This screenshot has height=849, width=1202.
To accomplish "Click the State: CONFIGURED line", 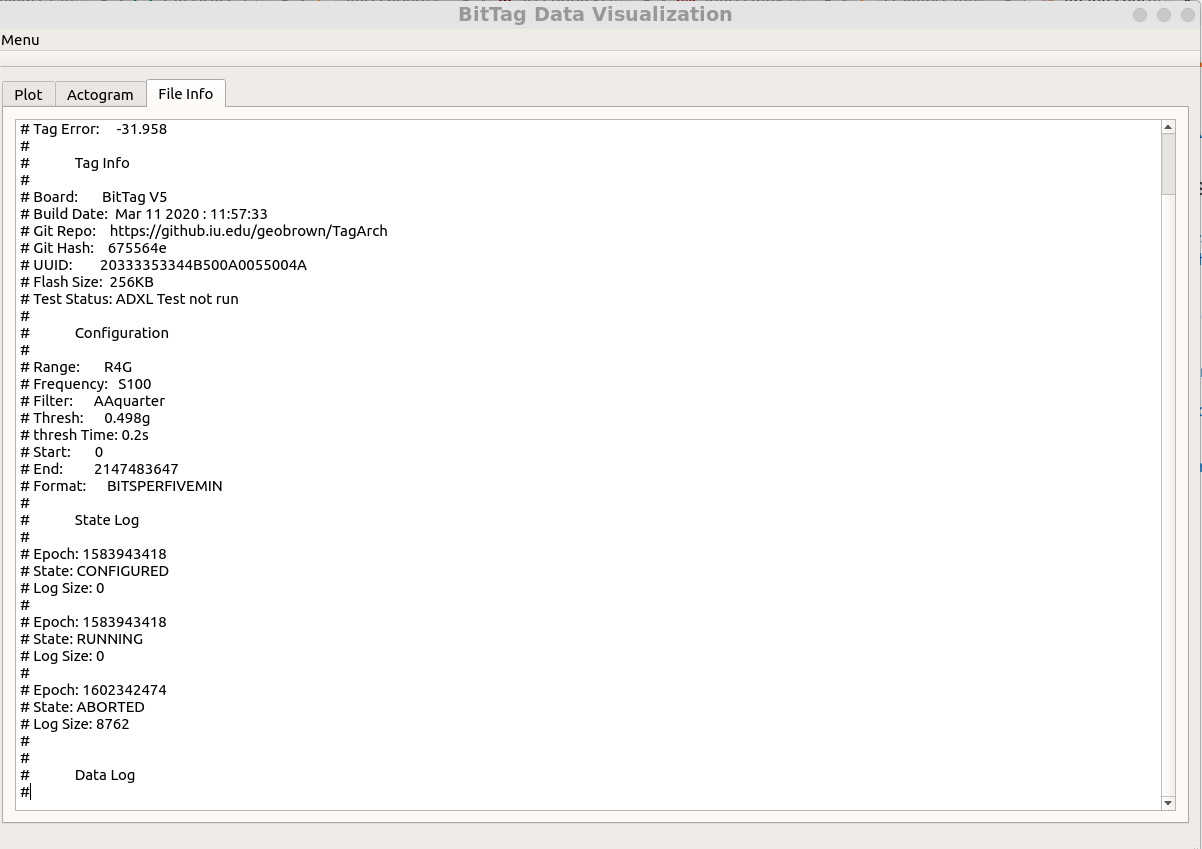I will 94,571.
